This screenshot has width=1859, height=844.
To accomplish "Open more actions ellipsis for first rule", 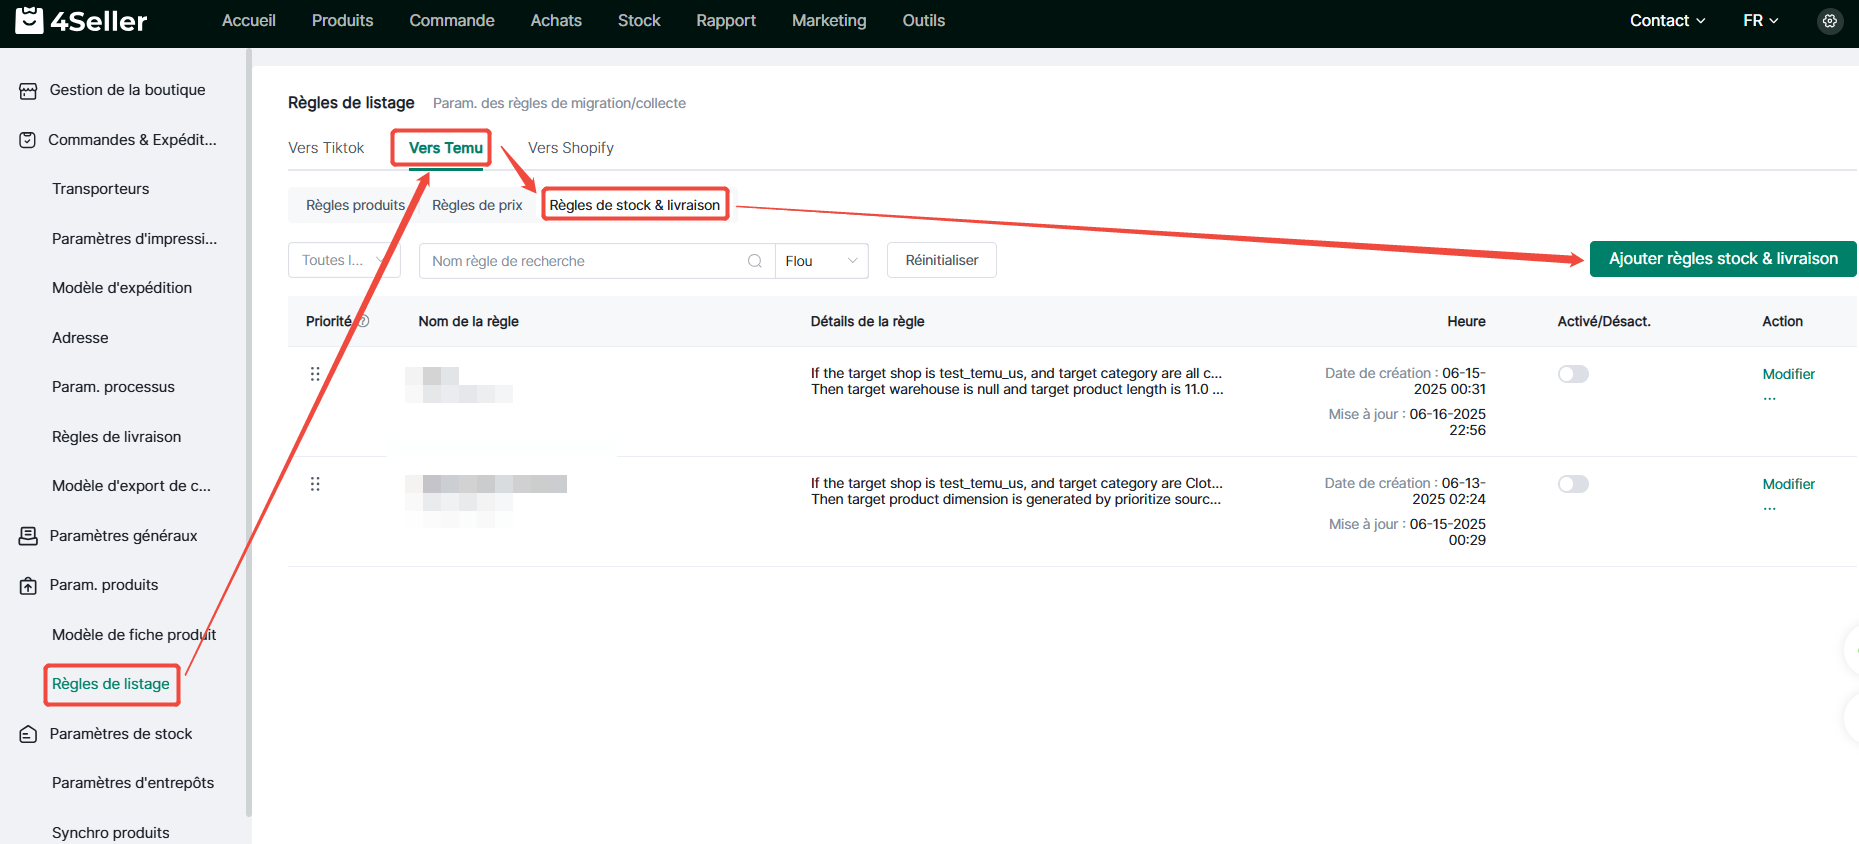I will 1770,398.
